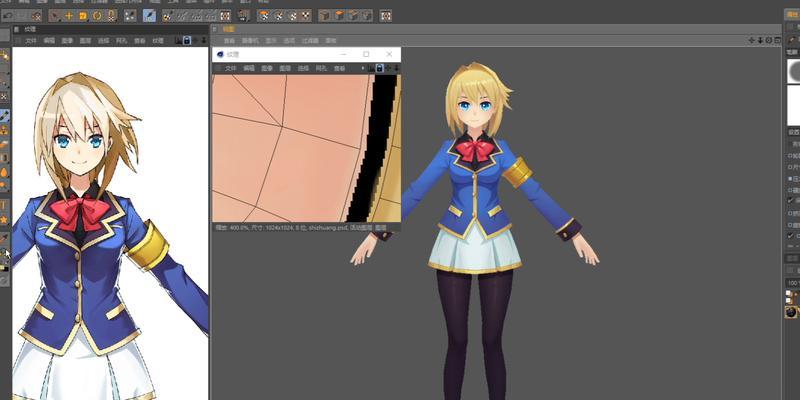The width and height of the screenshot is (800, 400).
Task: Click the checkered icon at far right of top toolbar
Action: pos(386,16)
